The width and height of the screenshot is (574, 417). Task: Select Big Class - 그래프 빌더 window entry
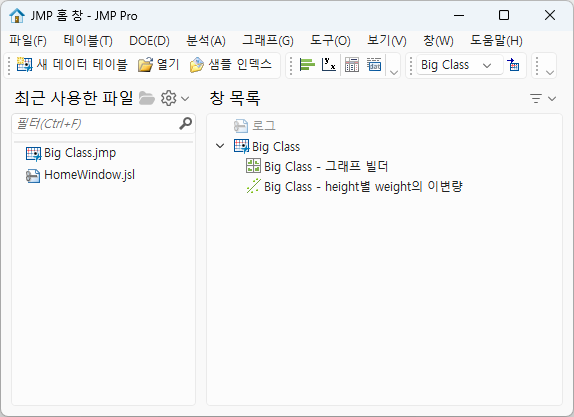pyautogui.click(x=317, y=166)
